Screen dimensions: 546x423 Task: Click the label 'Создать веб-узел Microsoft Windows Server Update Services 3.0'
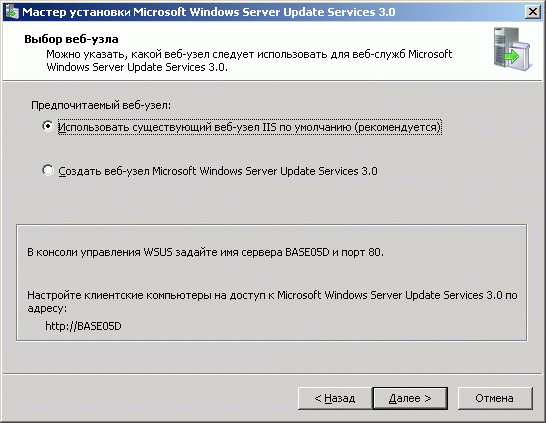pos(218,171)
